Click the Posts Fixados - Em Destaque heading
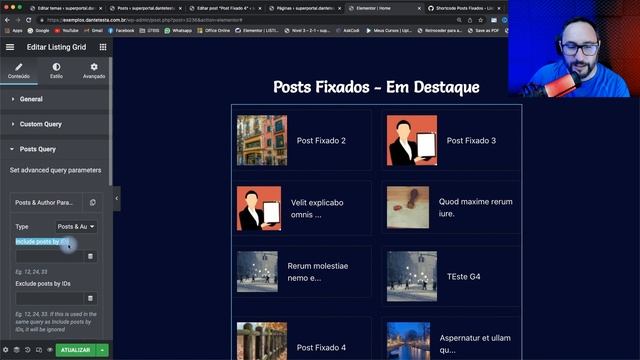 [376, 87]
